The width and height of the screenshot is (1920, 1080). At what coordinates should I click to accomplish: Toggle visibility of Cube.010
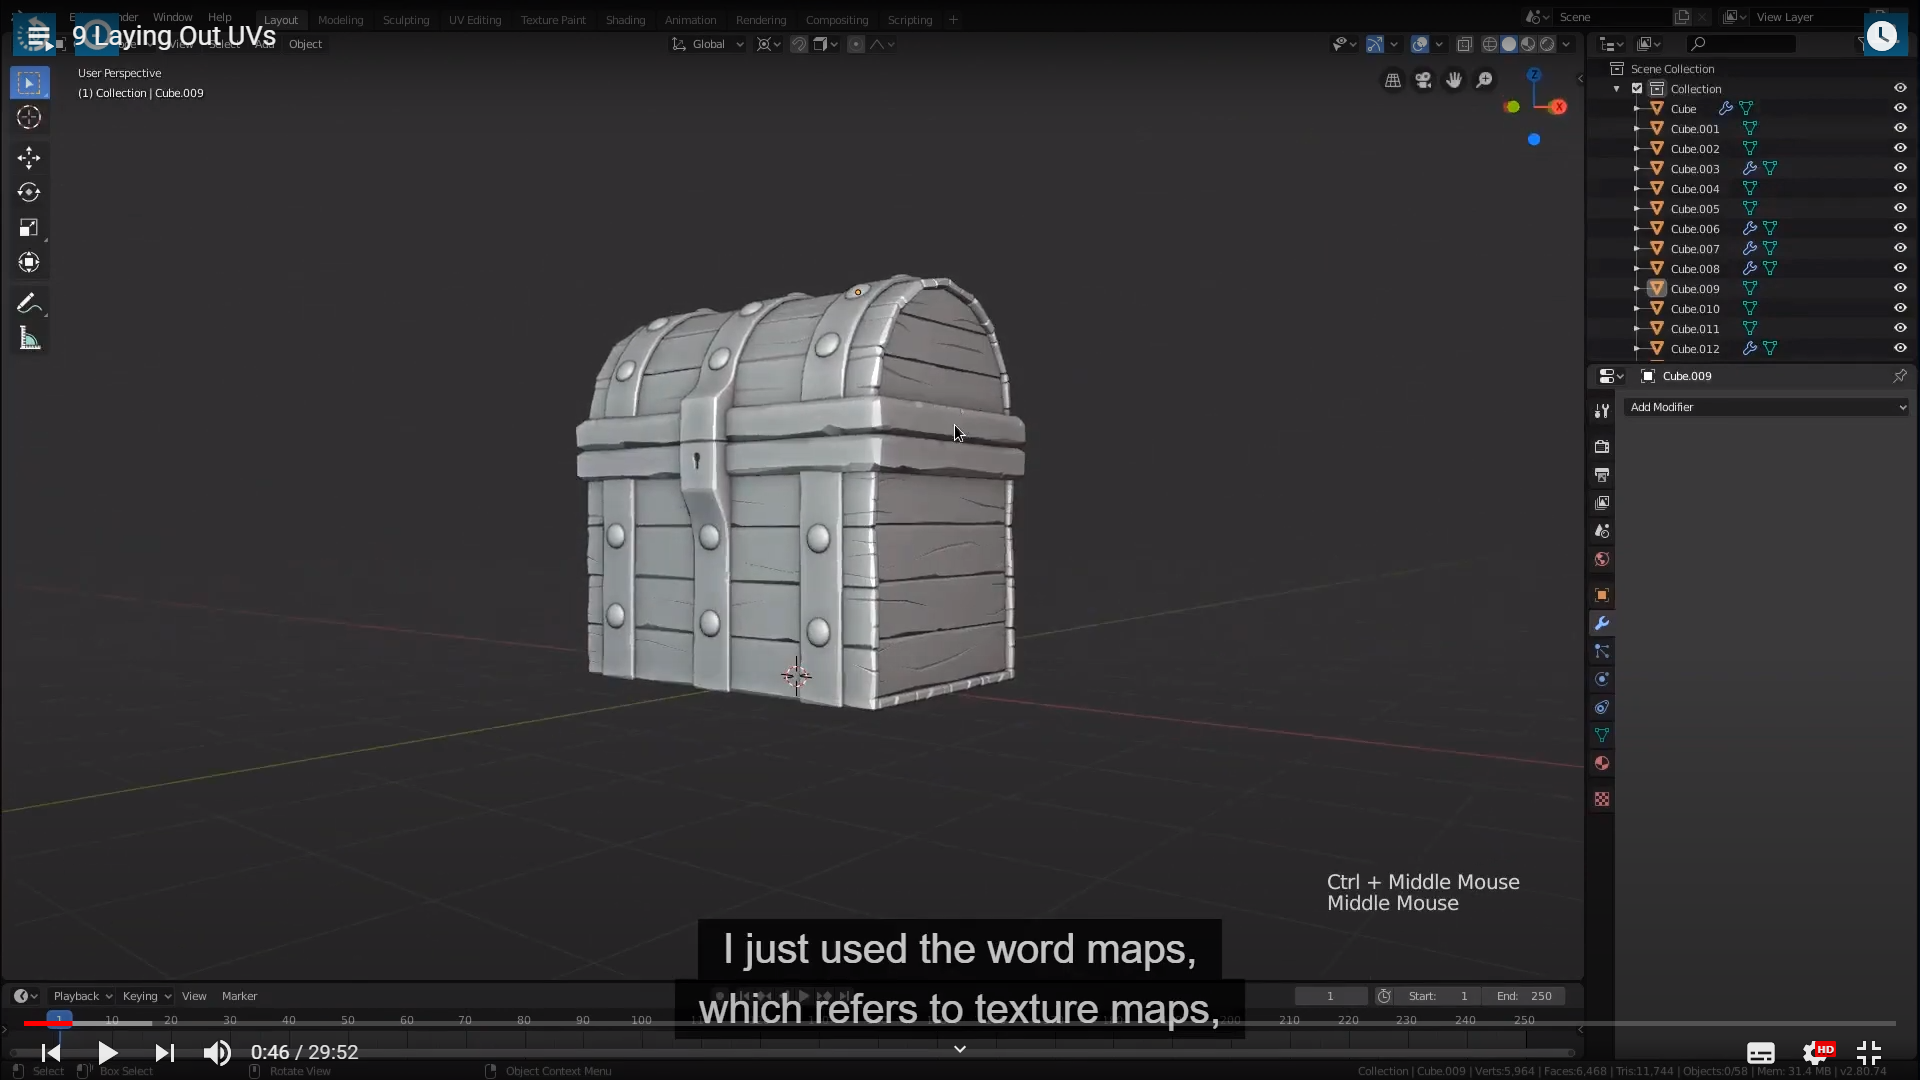coord(1900,308)
